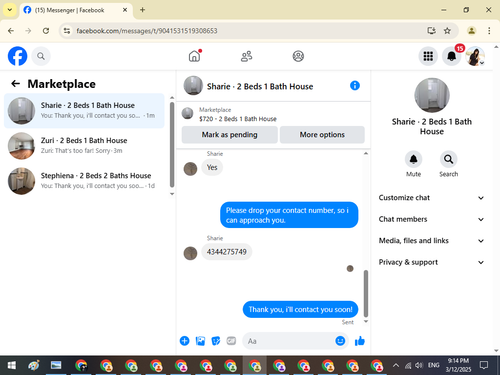View site information icon in address bar
The width and height of the screenshot is (500, 375).
click(x=67, y=31)
